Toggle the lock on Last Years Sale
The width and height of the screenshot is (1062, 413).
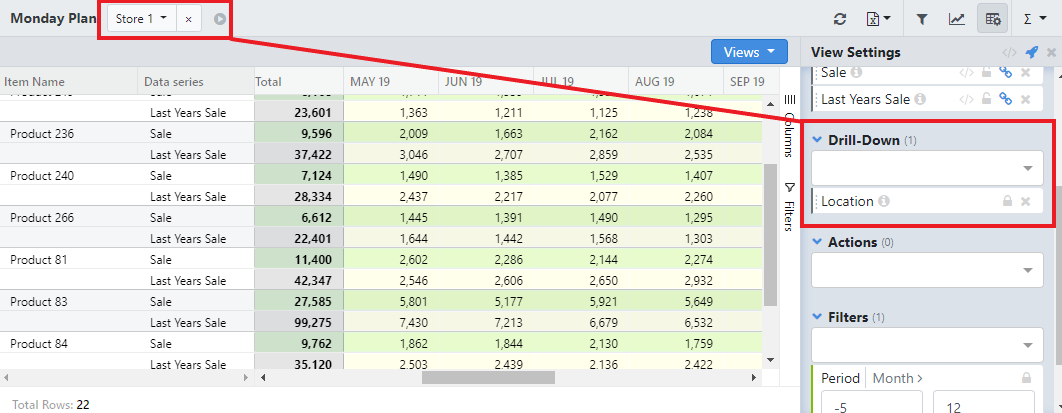(x=987, y=99)
